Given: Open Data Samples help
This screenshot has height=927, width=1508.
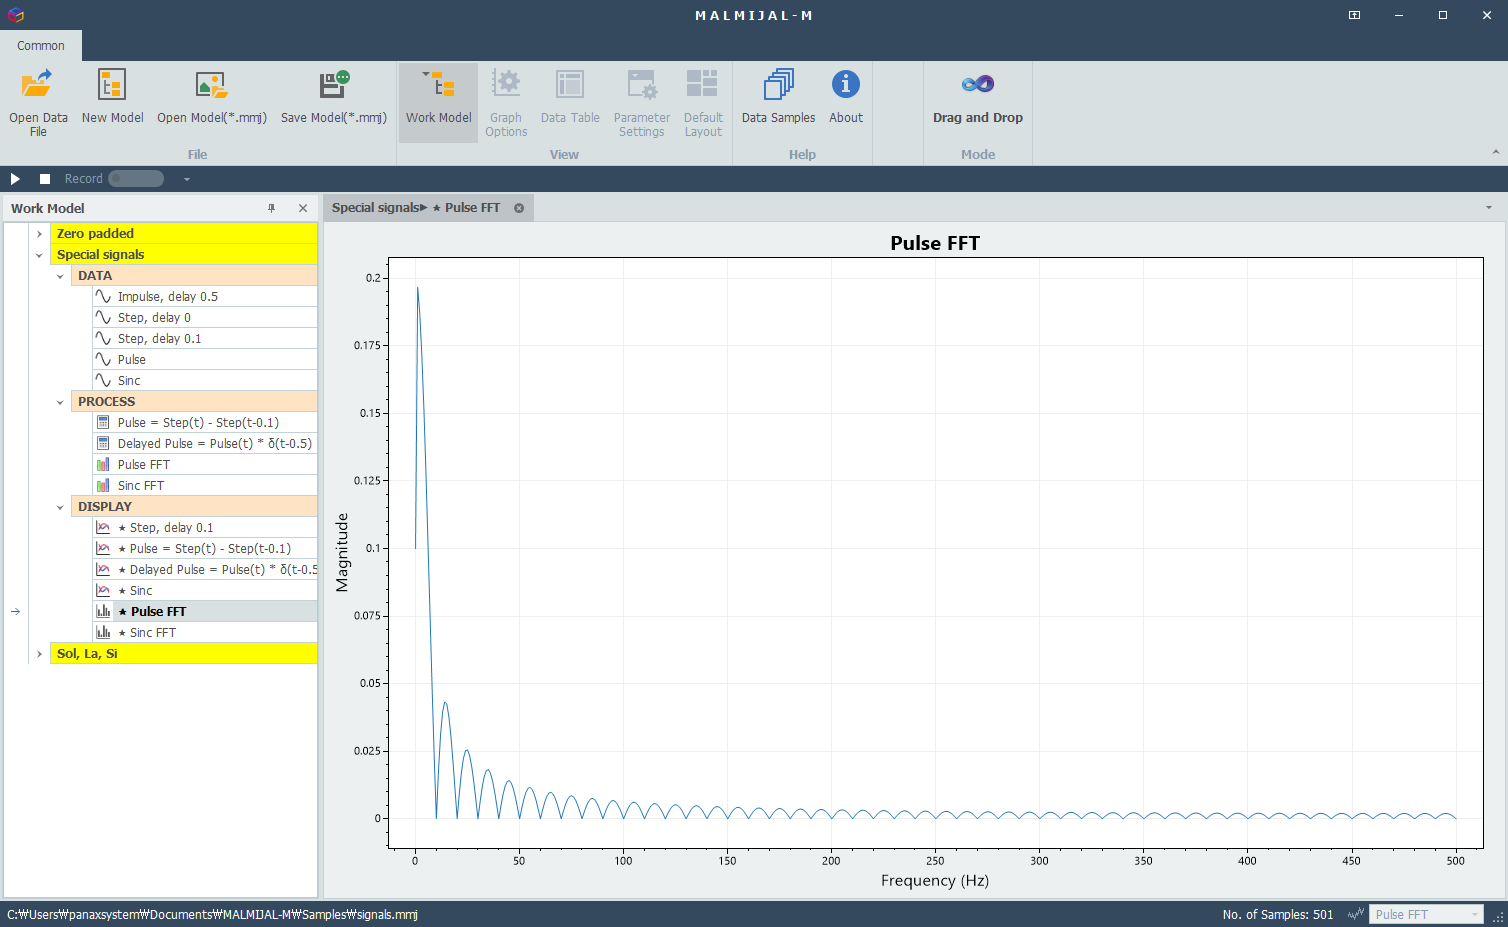Looking at the screenshot, I should 778,97.
